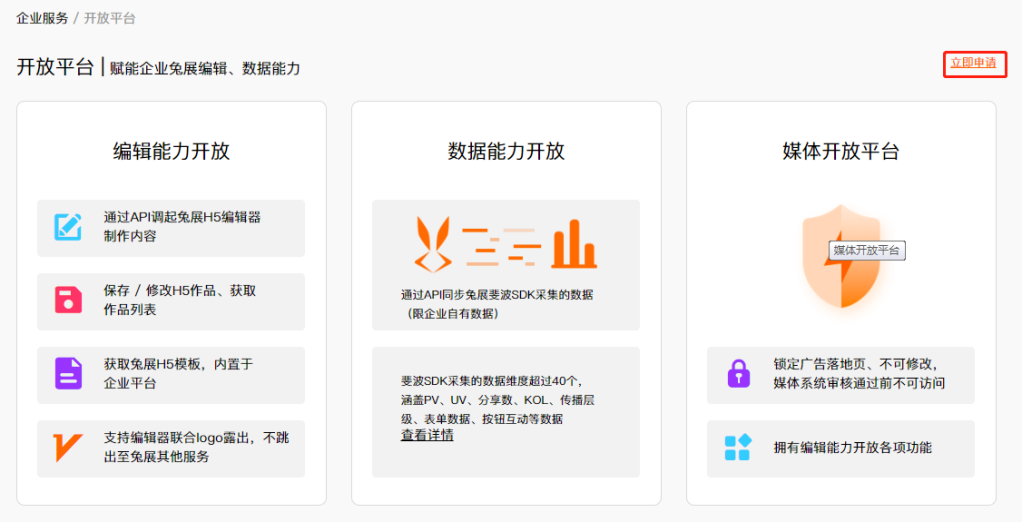Click the 数据能力开放 card heading

click(506, 151)
